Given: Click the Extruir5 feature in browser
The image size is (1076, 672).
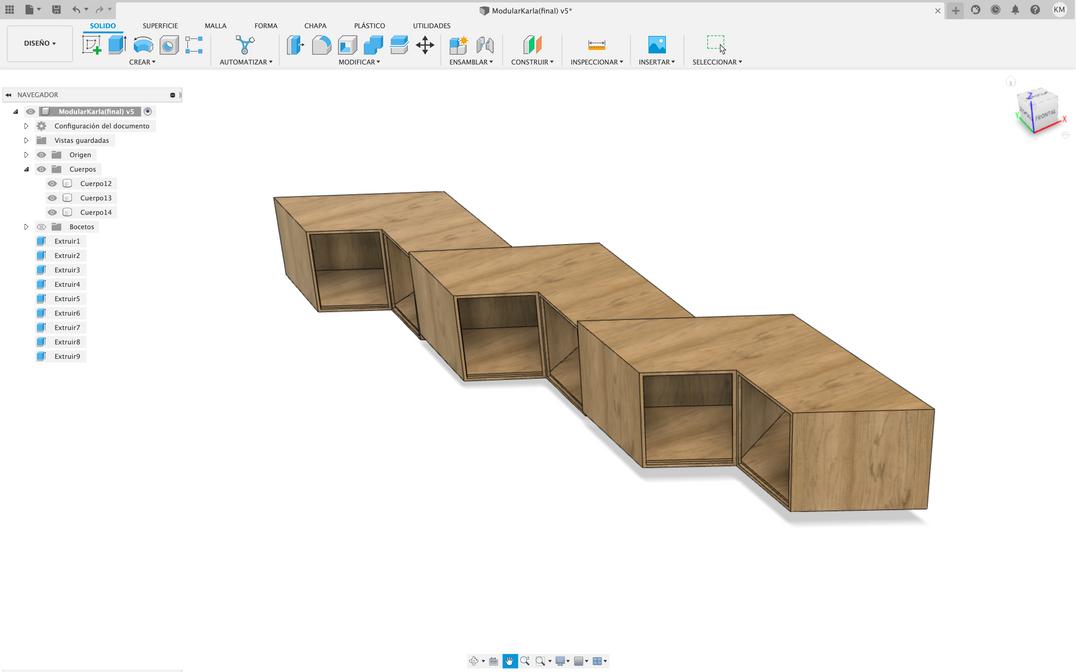Looking at the screenshot, I should click(67, 299).
